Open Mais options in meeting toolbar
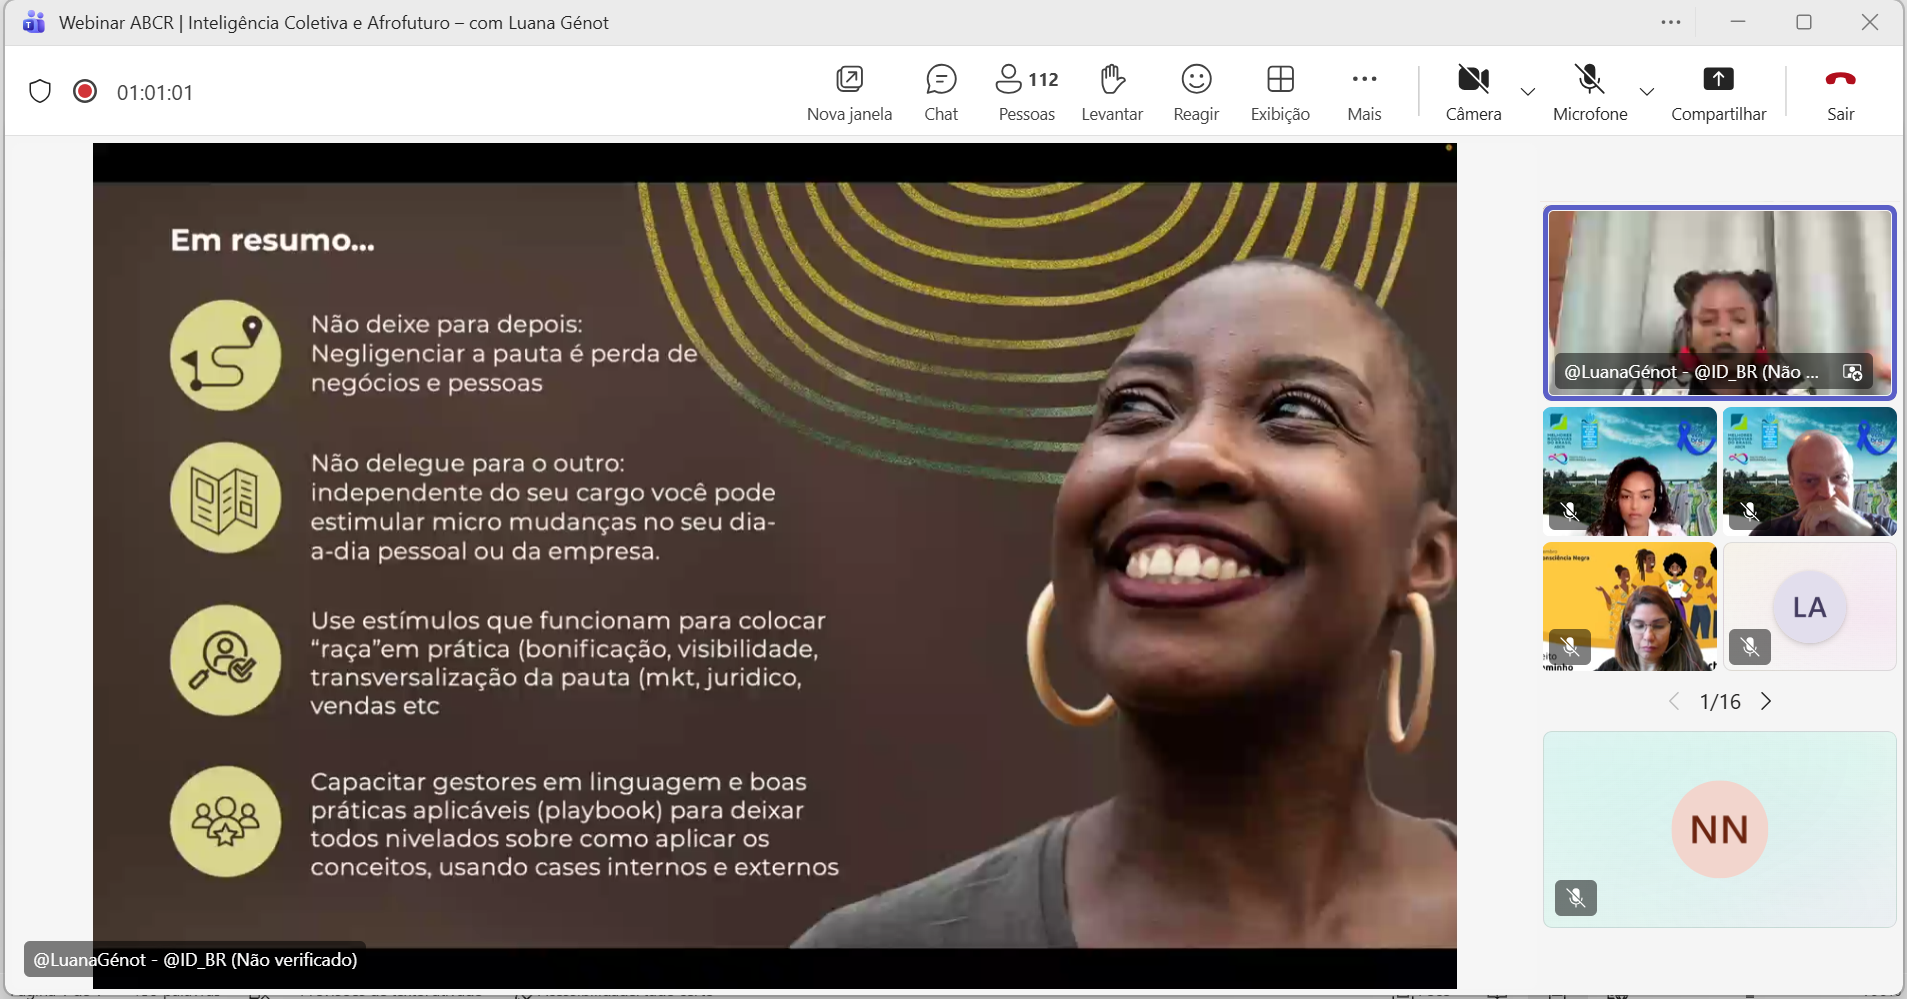1907x999 pixels. coord(1364,92)
